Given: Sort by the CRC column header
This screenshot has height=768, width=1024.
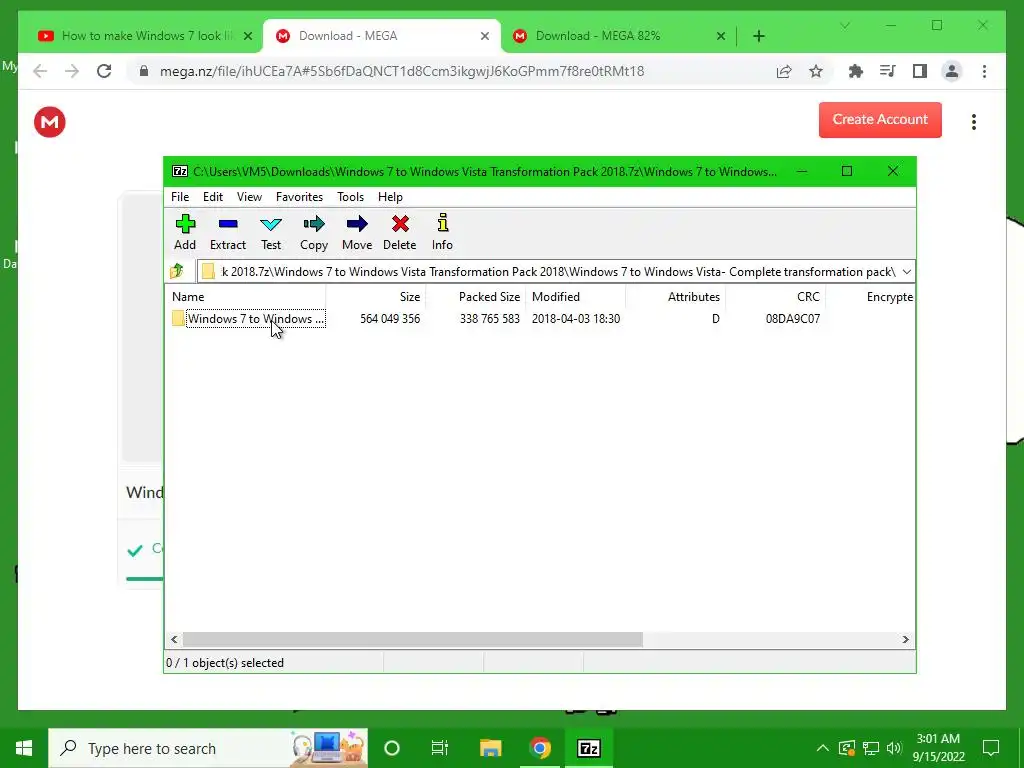Looking at the screenshot, I should click(775, 296).
